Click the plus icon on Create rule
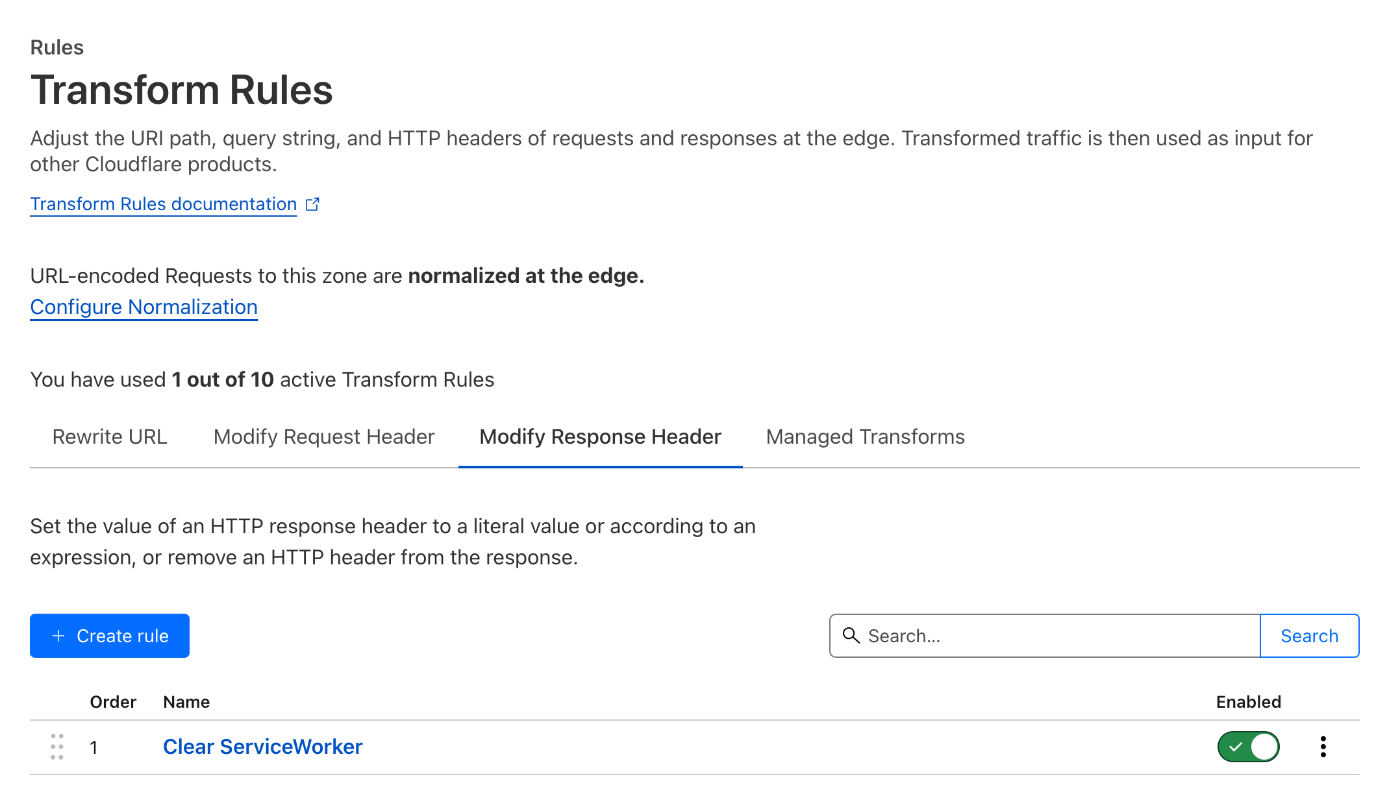This screenshot has height=807, width=1400. click(x=58, y=636)
